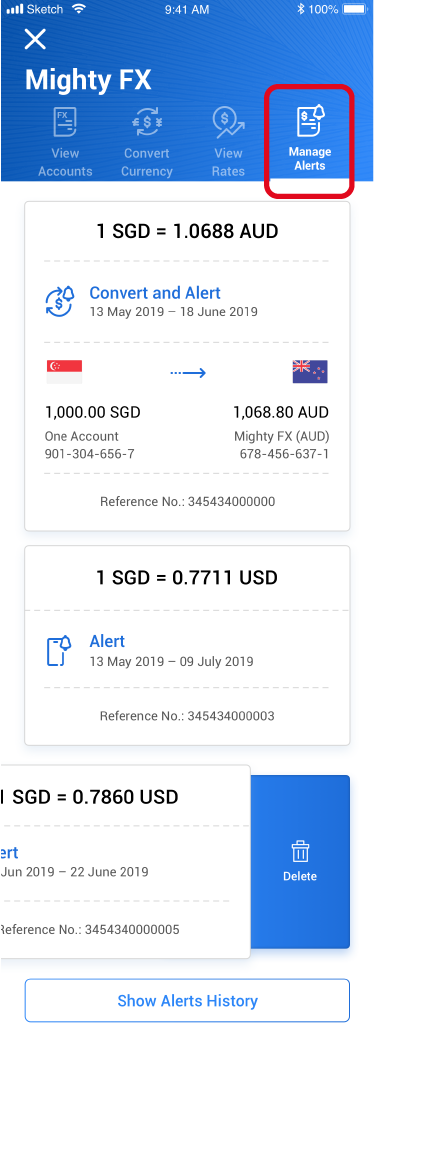Switch to Convert Currency tab label
431x1171 pixels.
click(147, 162)
